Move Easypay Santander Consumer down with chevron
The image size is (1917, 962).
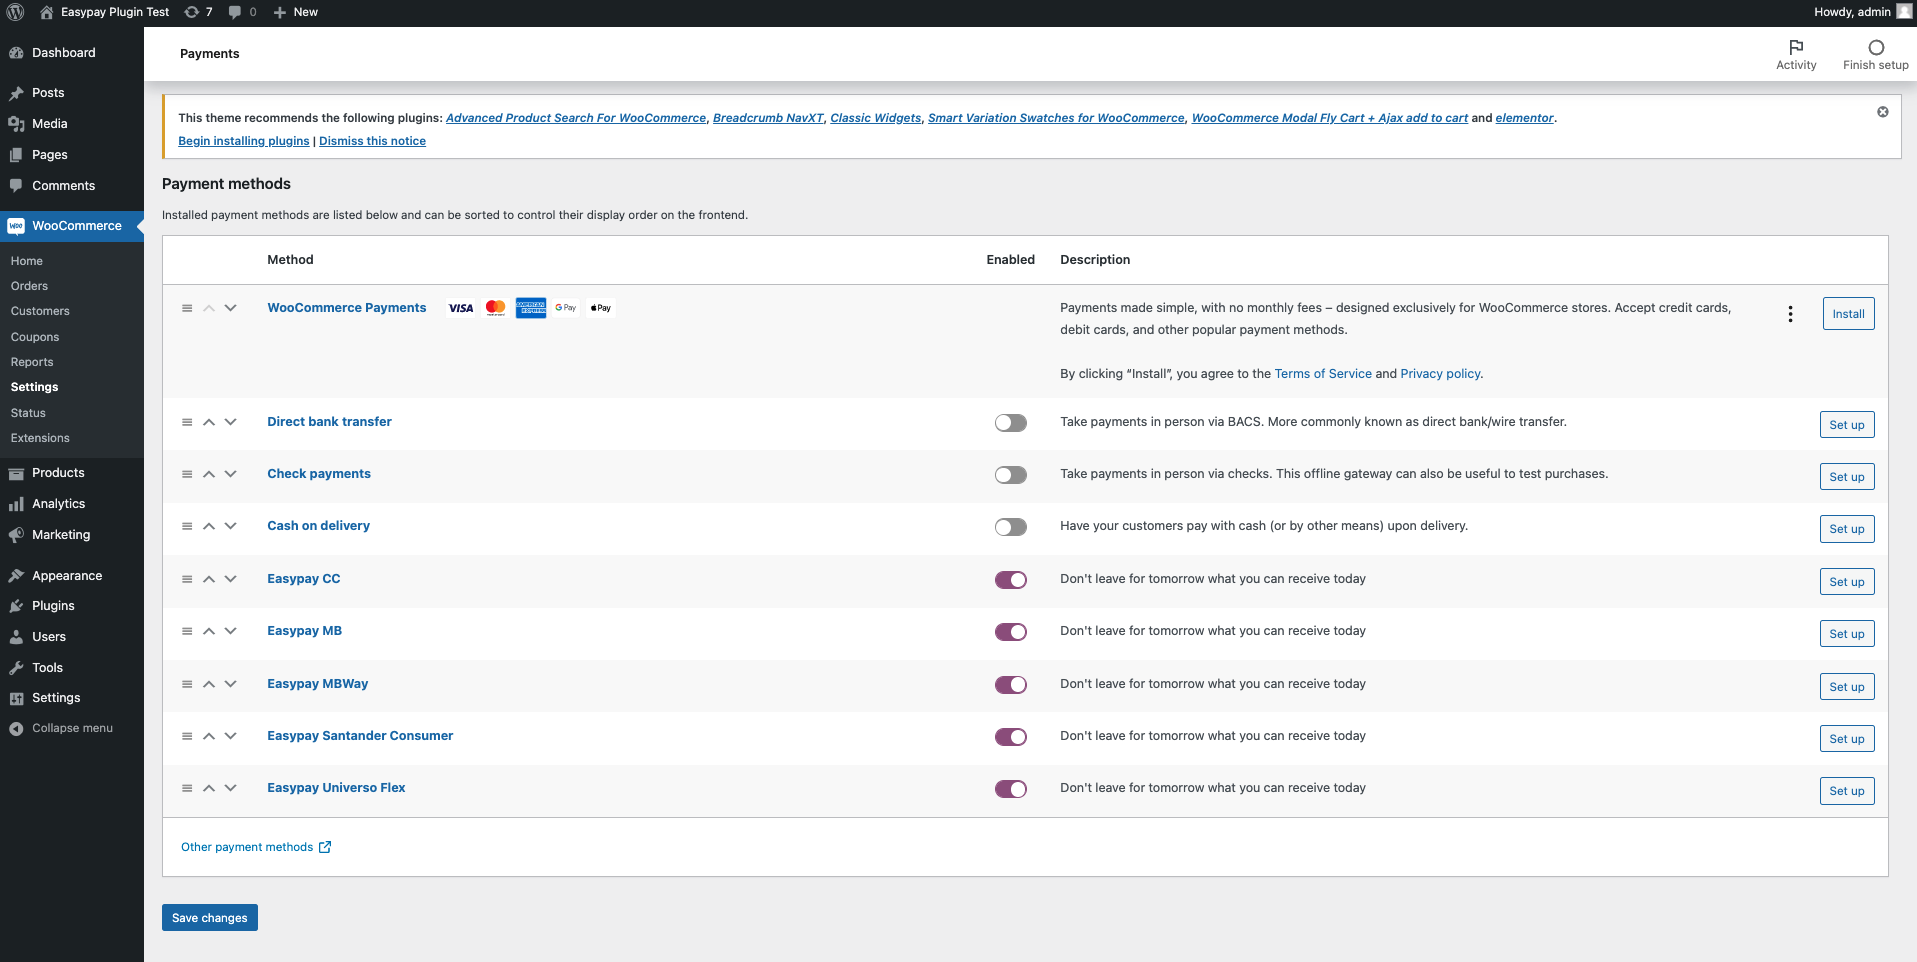pyautogui.click(x=231, y=736)
